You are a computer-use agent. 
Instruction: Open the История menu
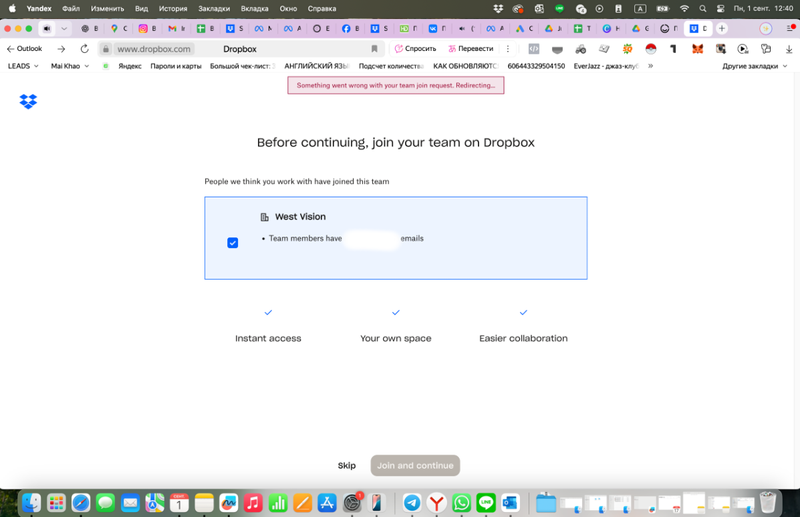pos(172,9)
